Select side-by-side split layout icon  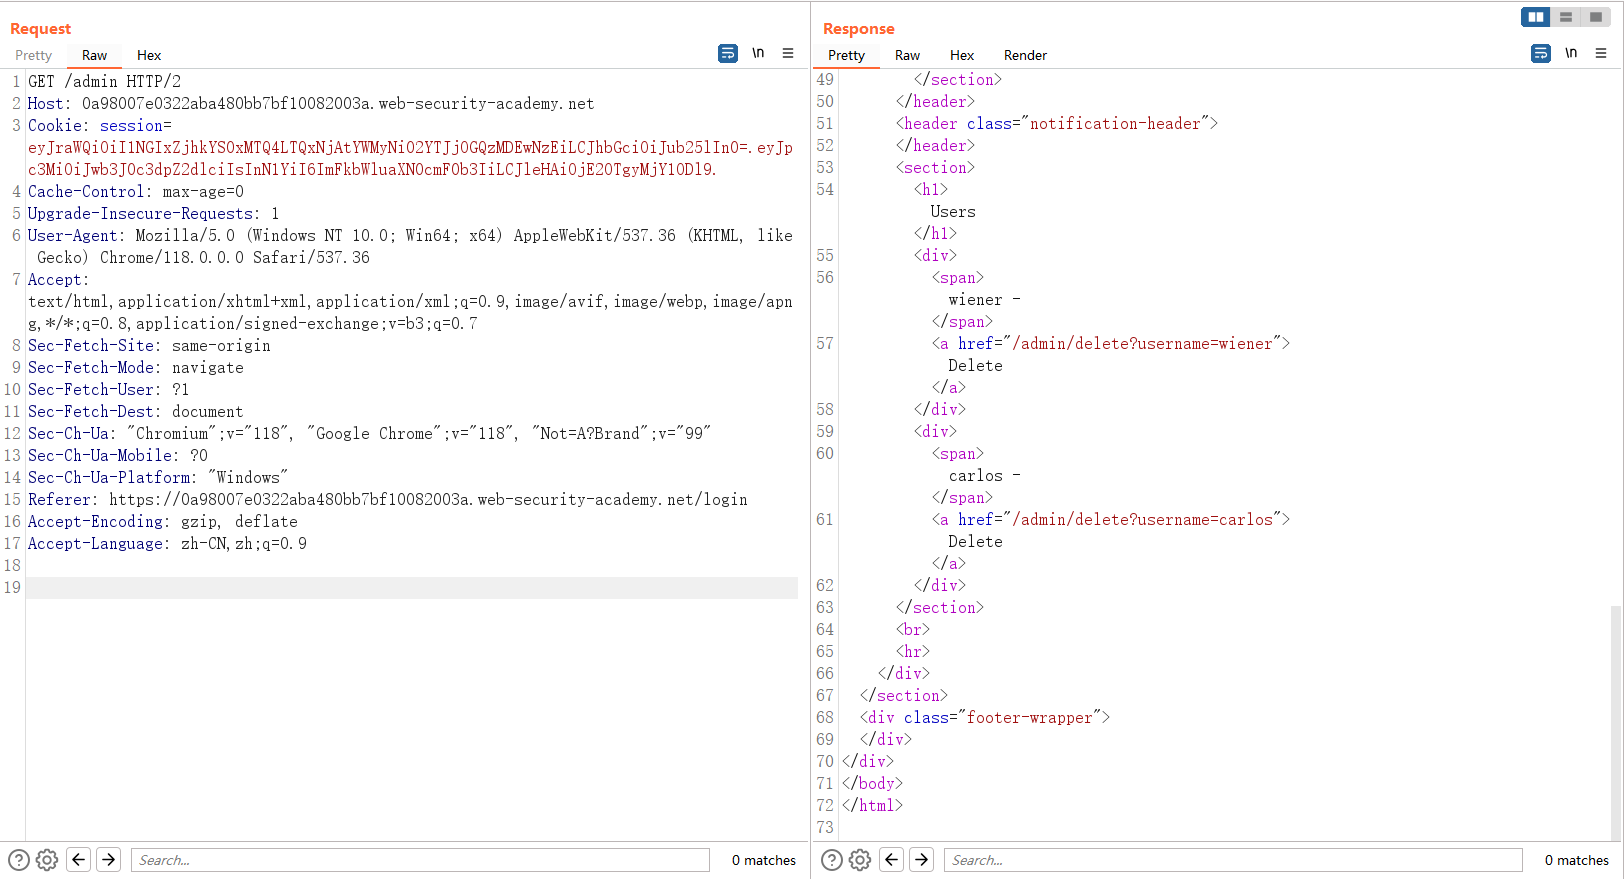pos(1536,17)
